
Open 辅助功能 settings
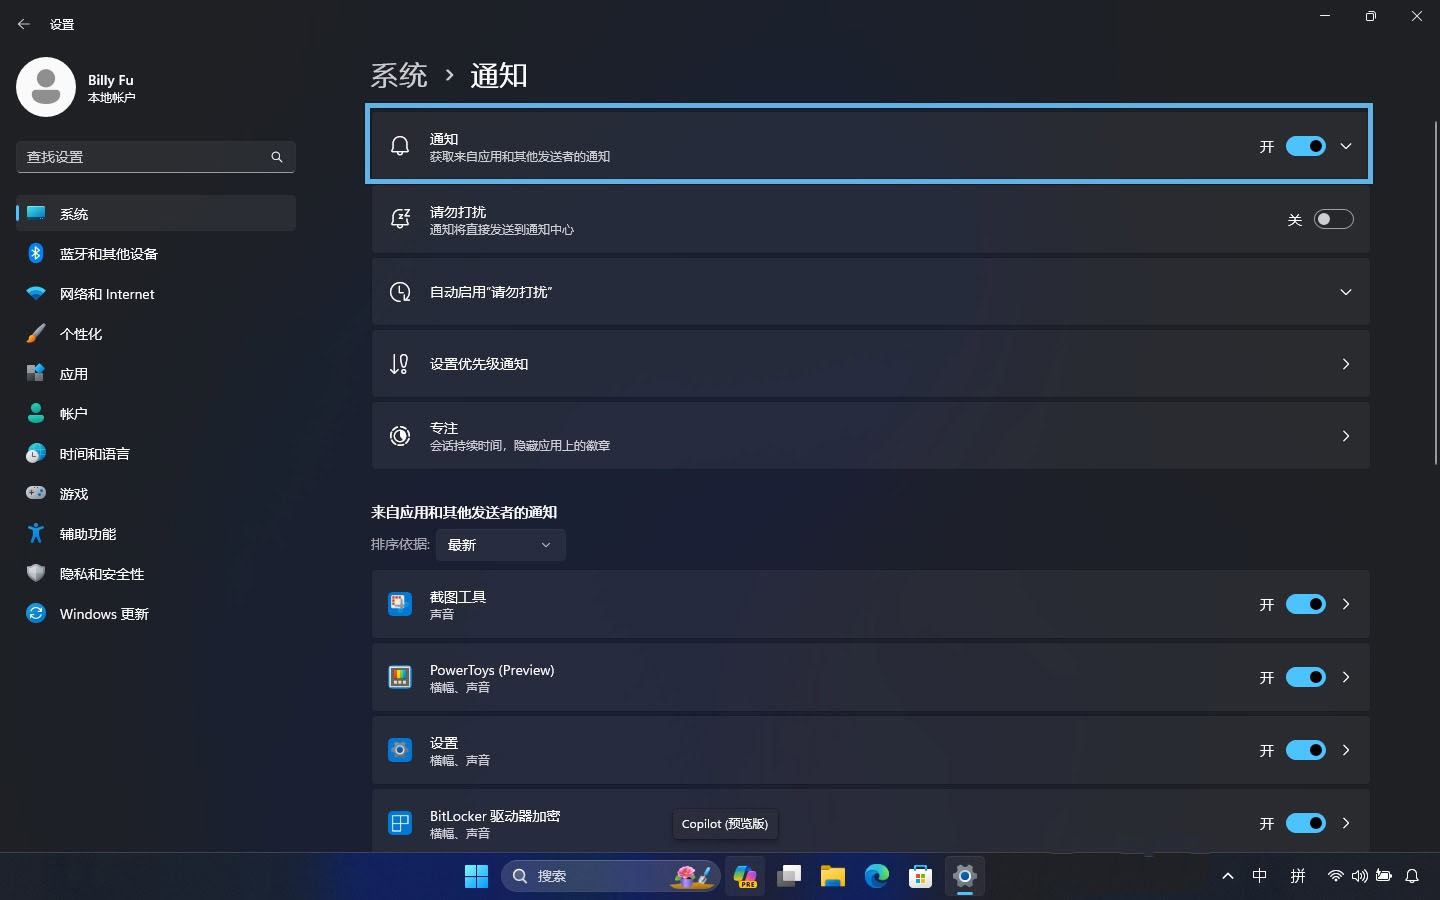[x=156, y=534]
